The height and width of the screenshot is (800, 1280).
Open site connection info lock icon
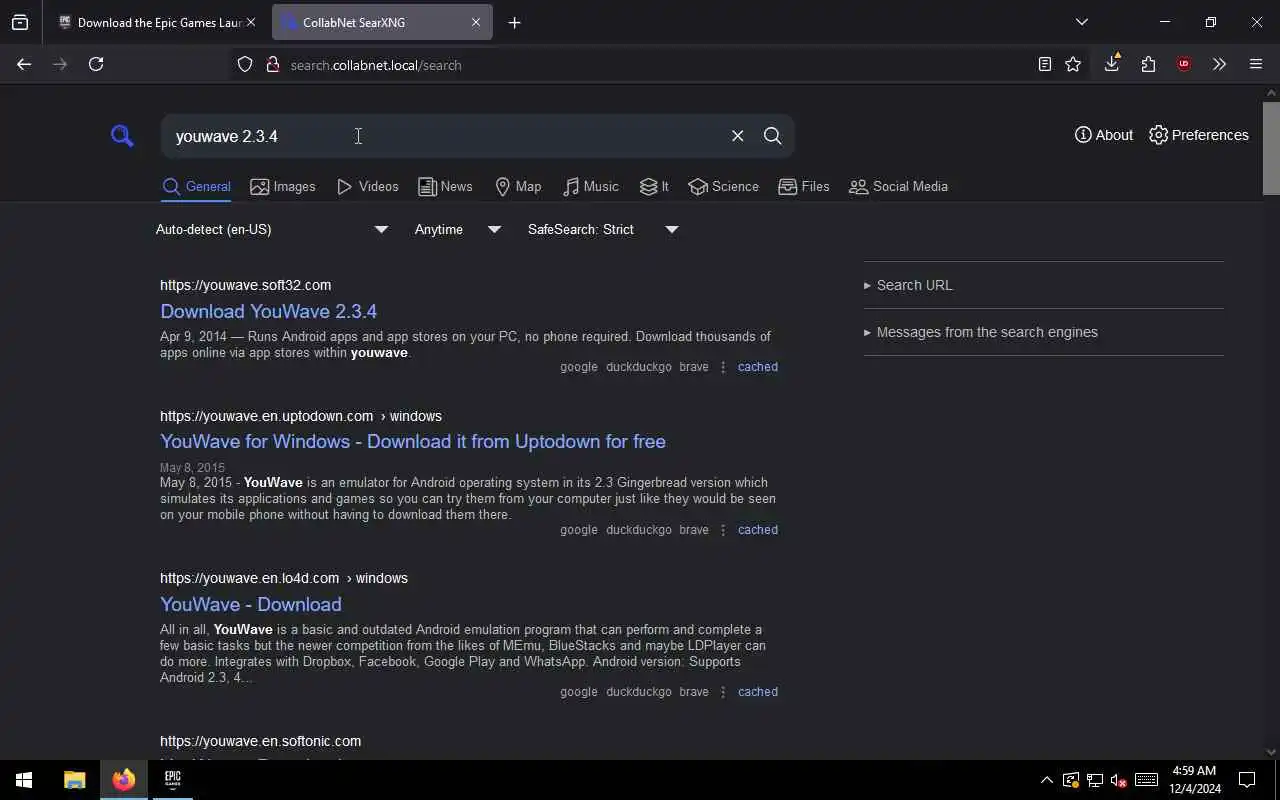coord(272,64)
